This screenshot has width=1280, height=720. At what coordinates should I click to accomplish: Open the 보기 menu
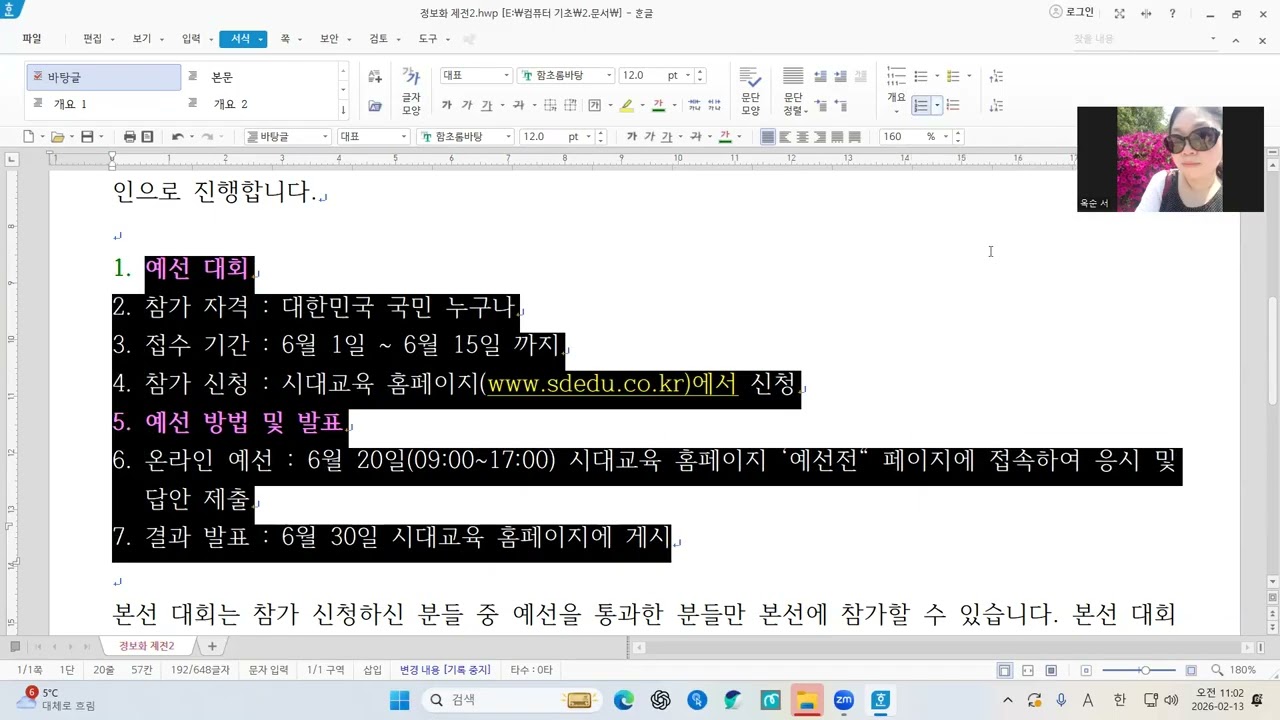pyautogui.click(x=142, y=39)
